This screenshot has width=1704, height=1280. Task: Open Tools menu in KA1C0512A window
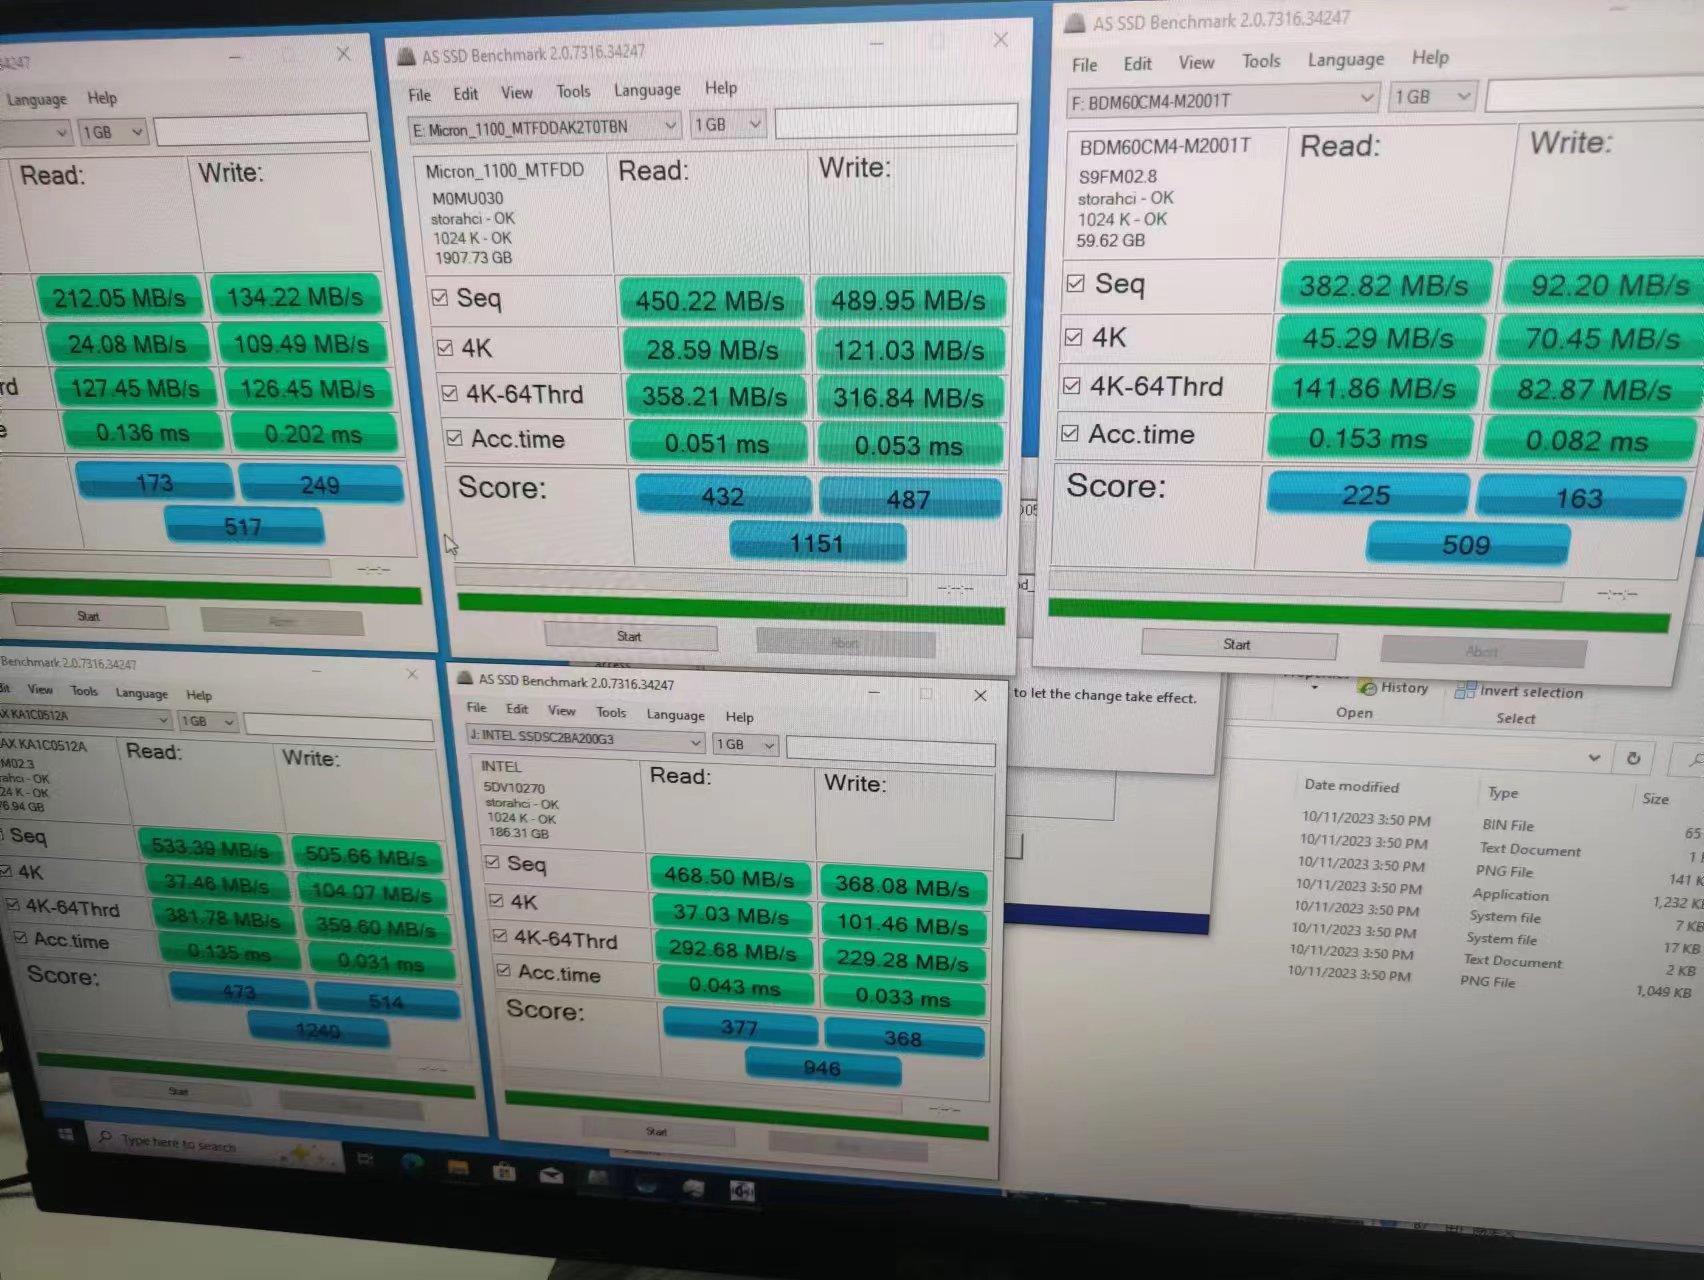click(x=84, y=691)
